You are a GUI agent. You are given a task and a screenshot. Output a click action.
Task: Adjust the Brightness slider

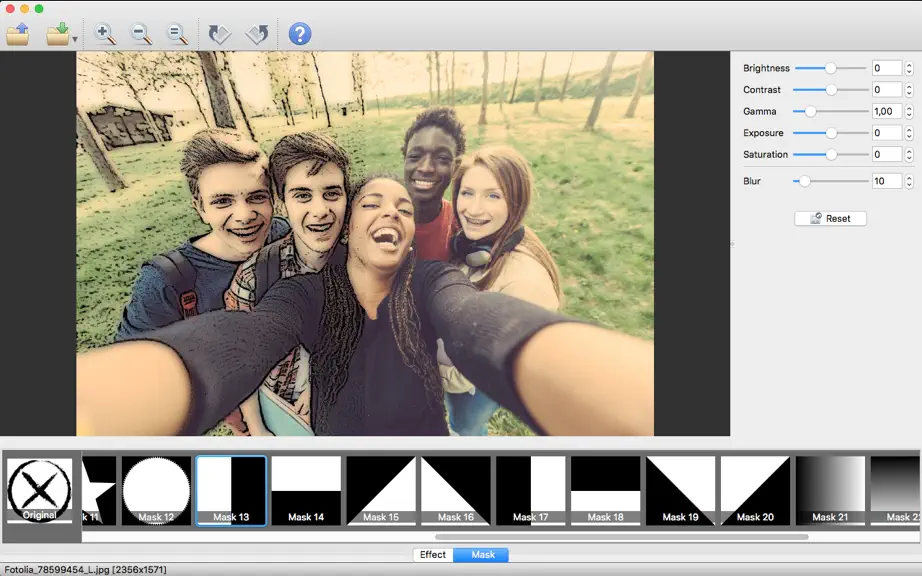click(x=830, y=68)
